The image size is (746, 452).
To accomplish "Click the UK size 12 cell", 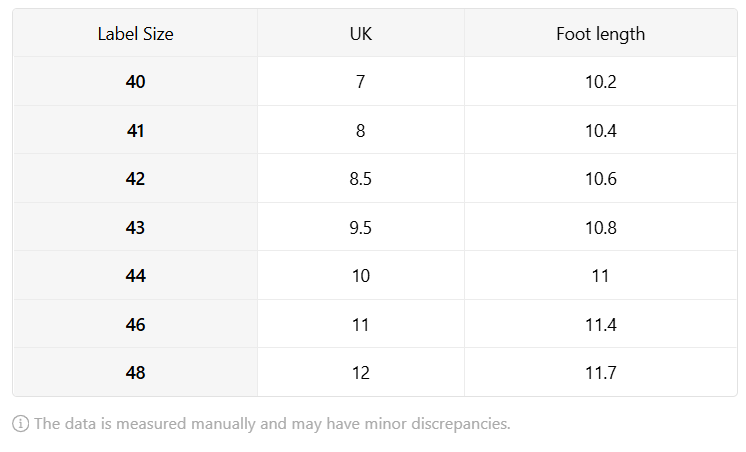I will coord(361,372).
